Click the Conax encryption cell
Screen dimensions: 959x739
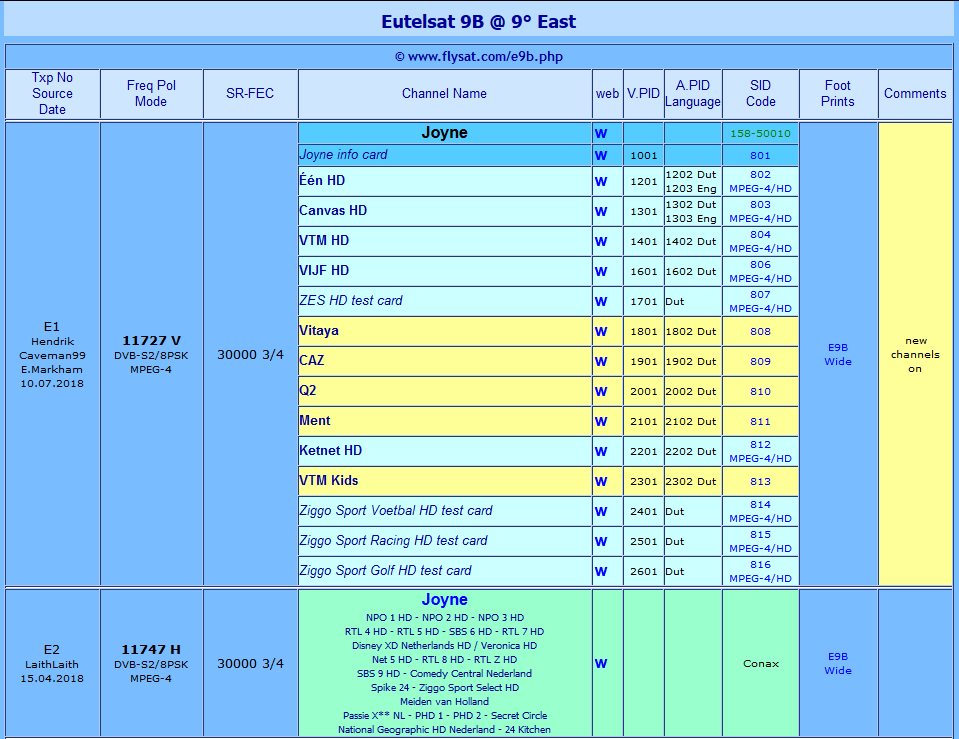coord(760,663)
